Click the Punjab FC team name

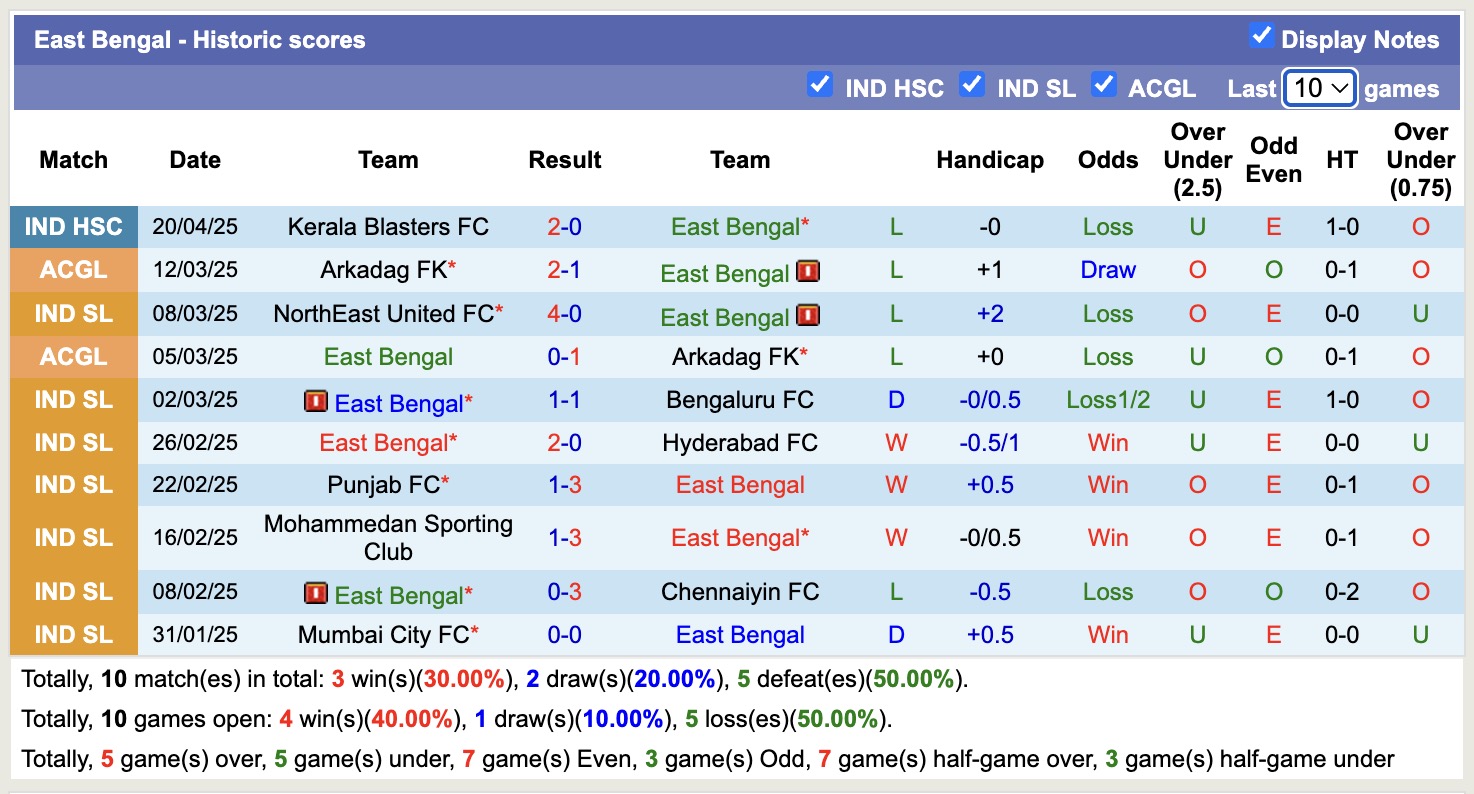click(x=384, y=485)
